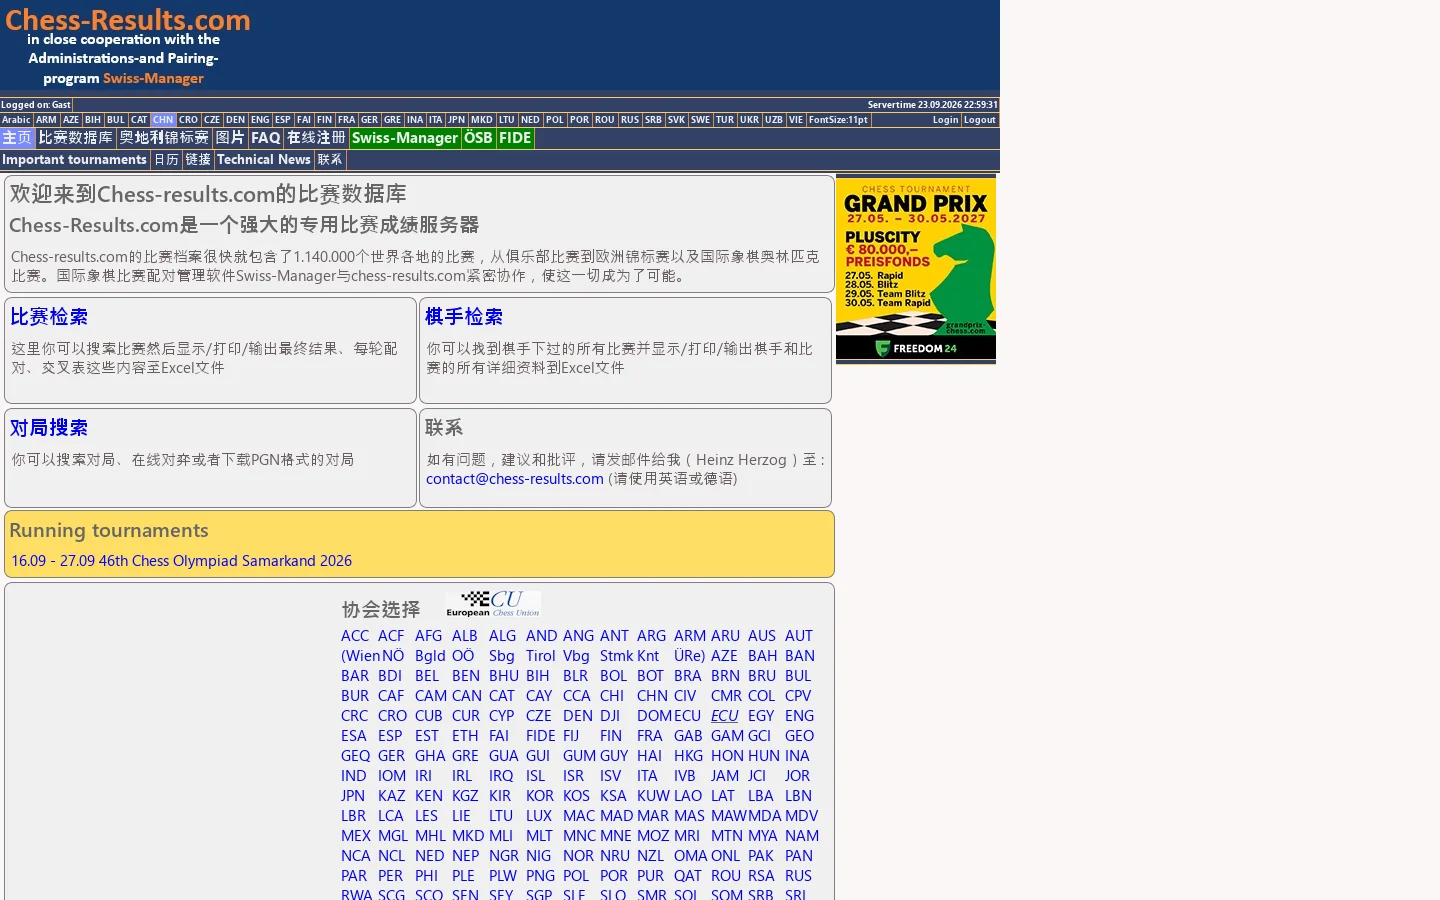Viewport: 1440px width, 900px height.
Task: Open the RUS federation in the list
Action: (x=799, y=876)
